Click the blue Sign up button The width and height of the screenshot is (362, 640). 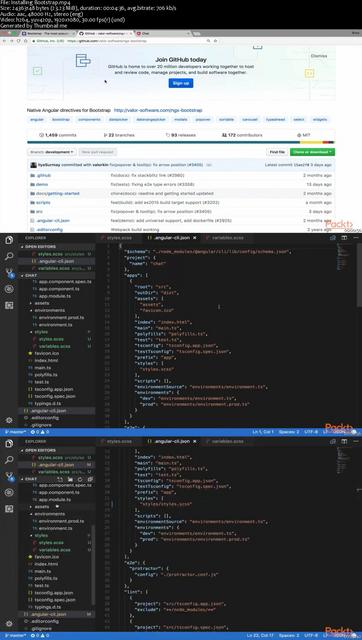click(181, 83)
